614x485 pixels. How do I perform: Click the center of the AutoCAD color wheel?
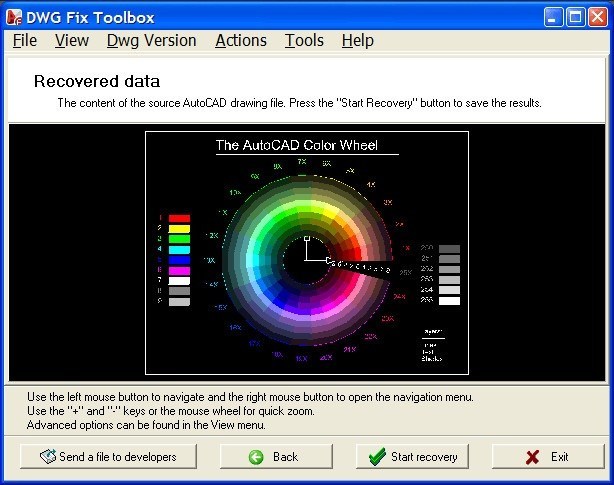coord(307,260)
